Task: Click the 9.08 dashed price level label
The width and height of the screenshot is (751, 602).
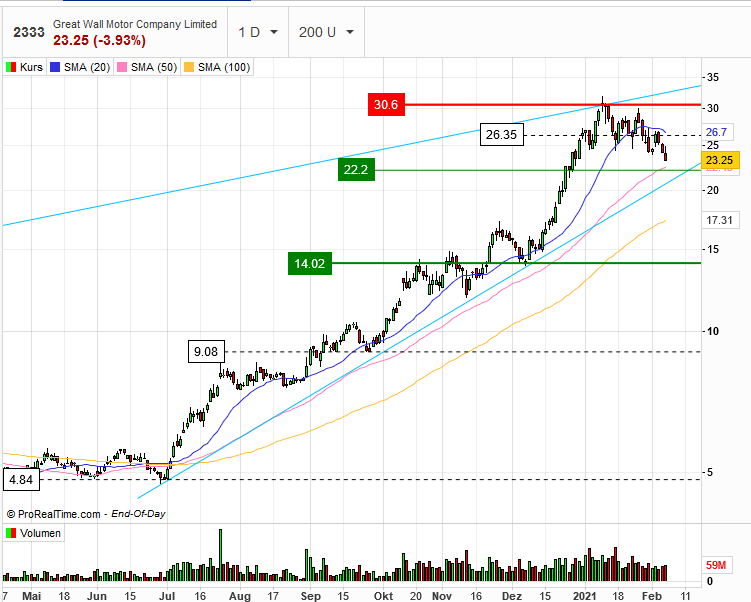Action: (x=206, y=351)
